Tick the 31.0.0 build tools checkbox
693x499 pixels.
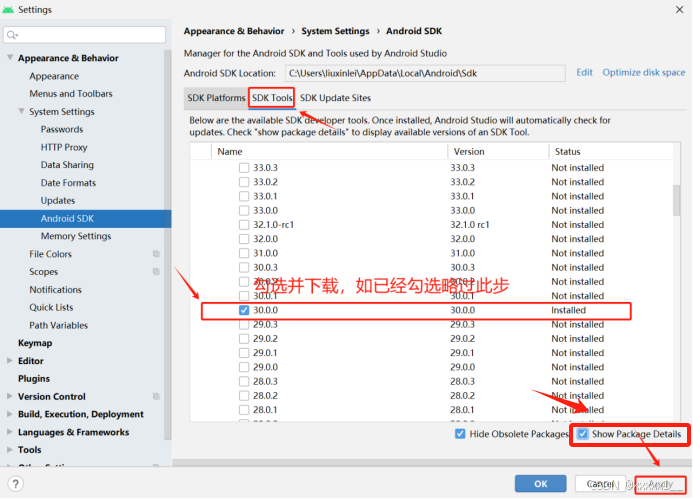(244, 253)
